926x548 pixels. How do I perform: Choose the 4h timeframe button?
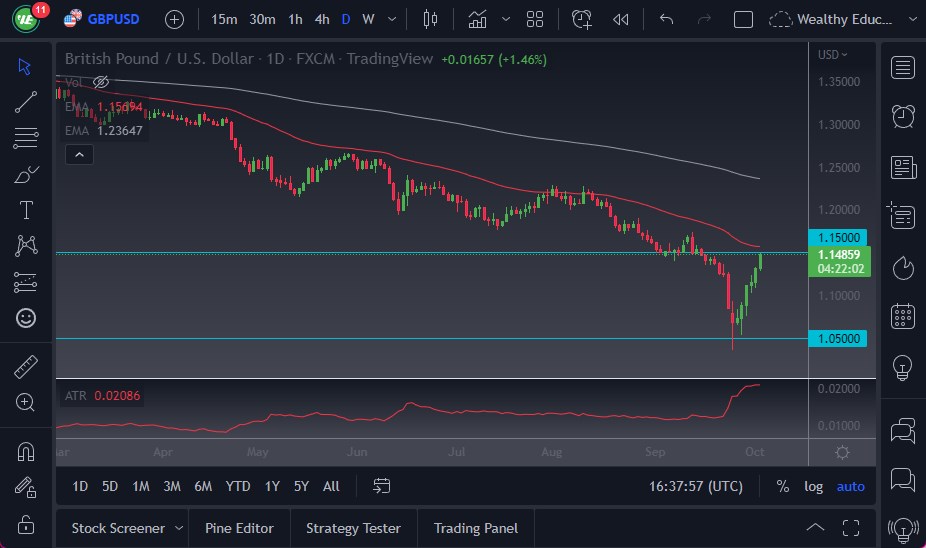tap(321, 19)
